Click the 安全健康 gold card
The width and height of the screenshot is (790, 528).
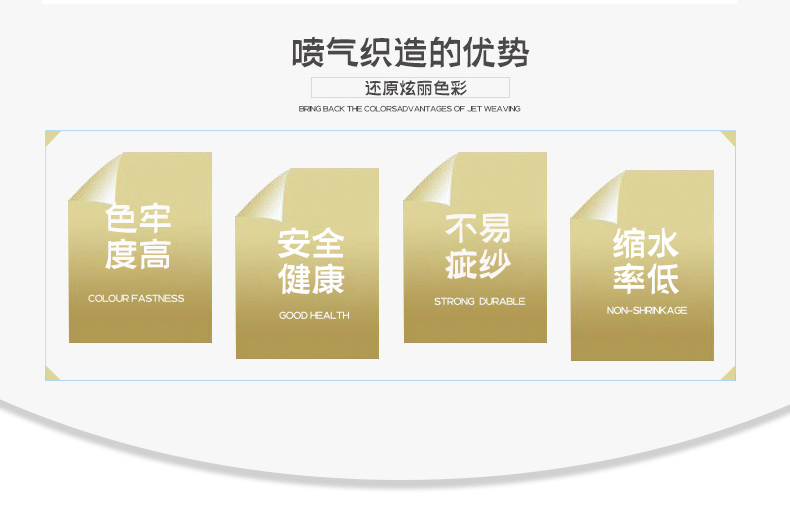(307, 263)
